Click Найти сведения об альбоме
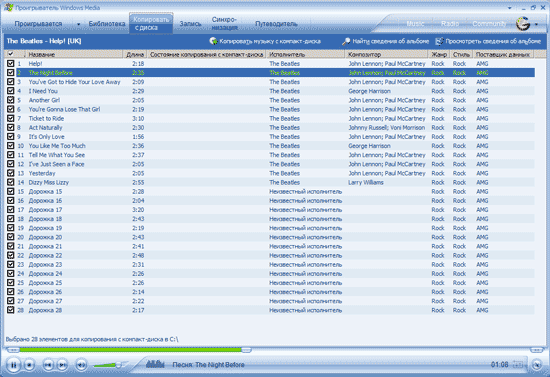 pos(385,41)
